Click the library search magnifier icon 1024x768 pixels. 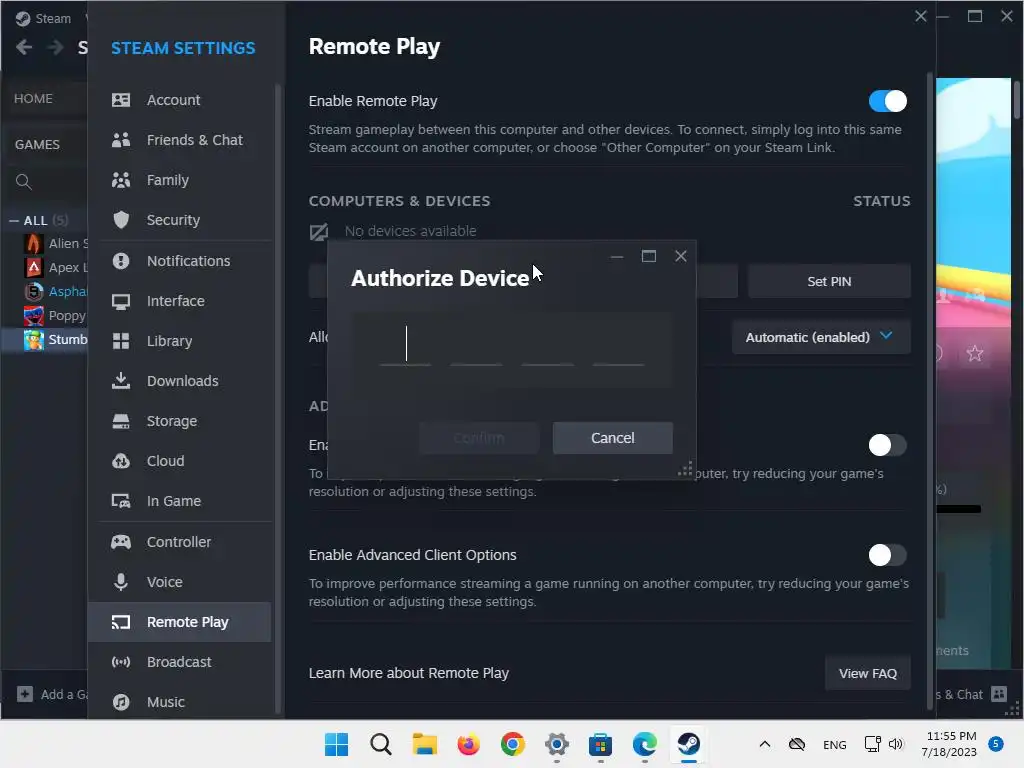click(x=24, y=182)
